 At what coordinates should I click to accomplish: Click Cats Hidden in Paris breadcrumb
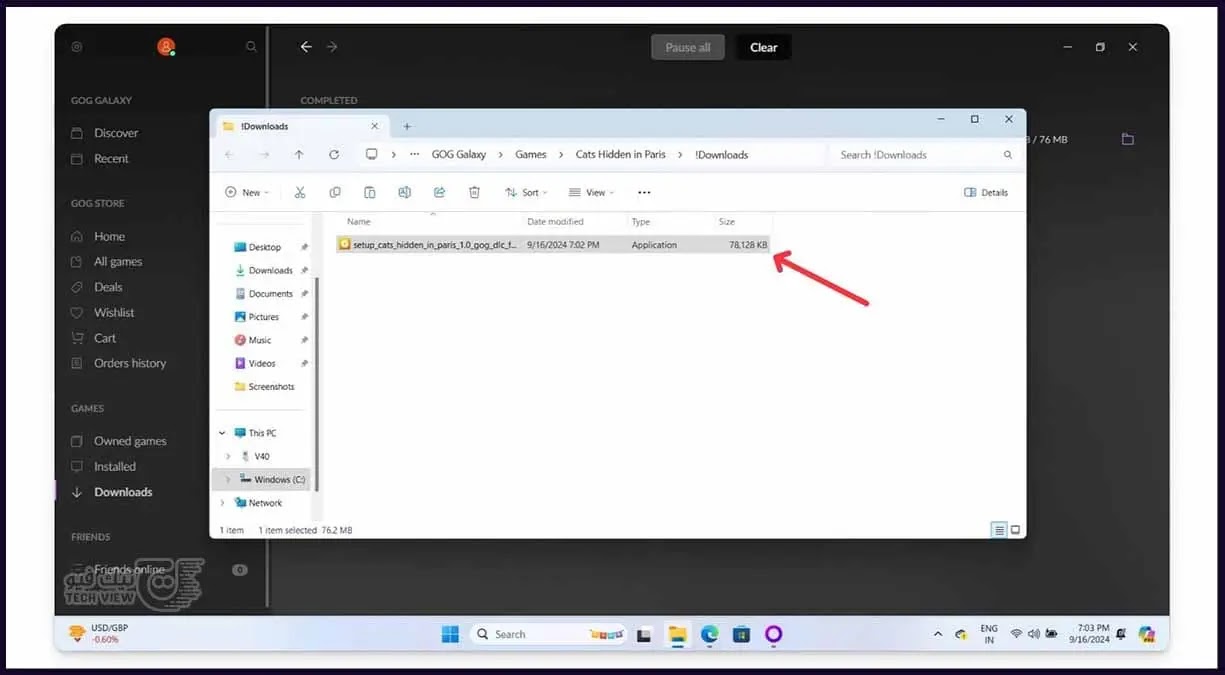point(620,155)
